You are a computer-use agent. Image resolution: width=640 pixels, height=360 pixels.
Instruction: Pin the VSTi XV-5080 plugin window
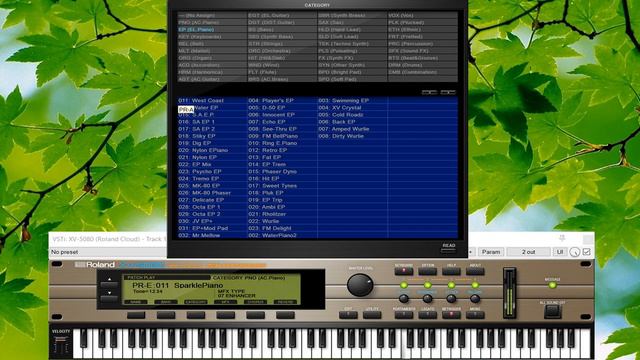click(562, 238)
